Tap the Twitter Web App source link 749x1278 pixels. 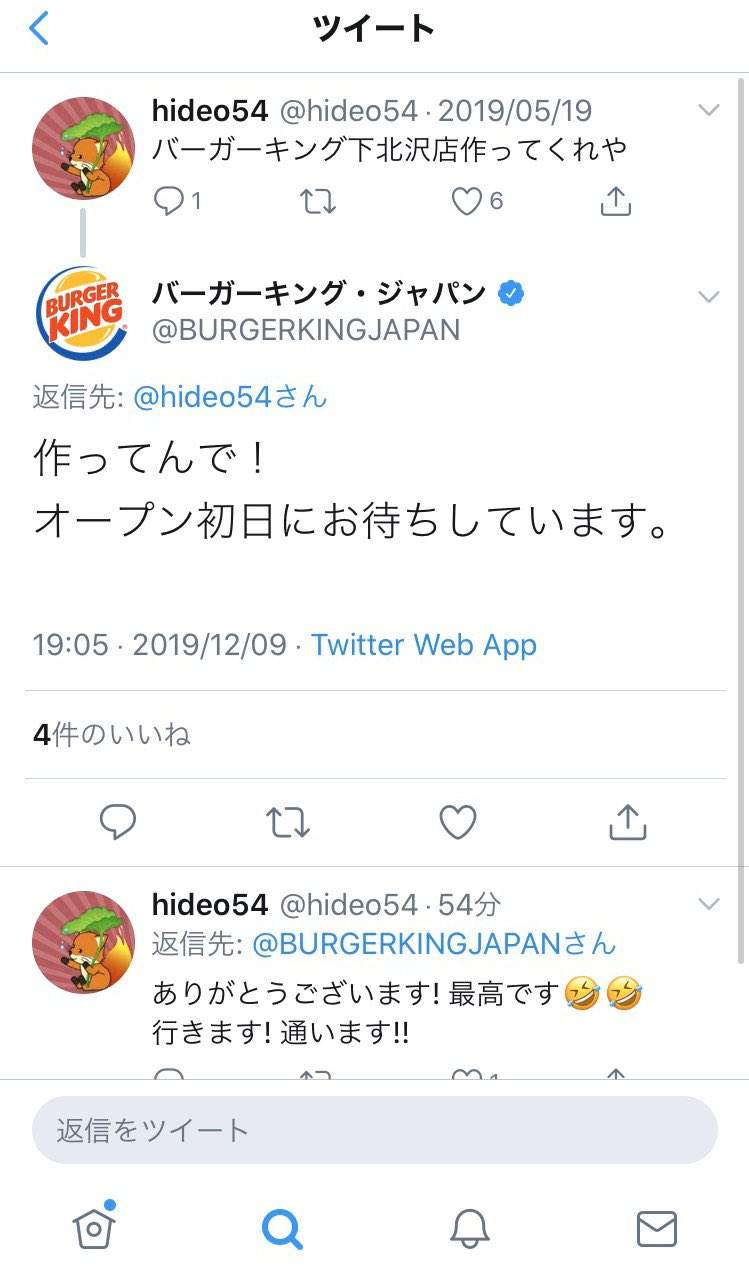coord(424,645)
